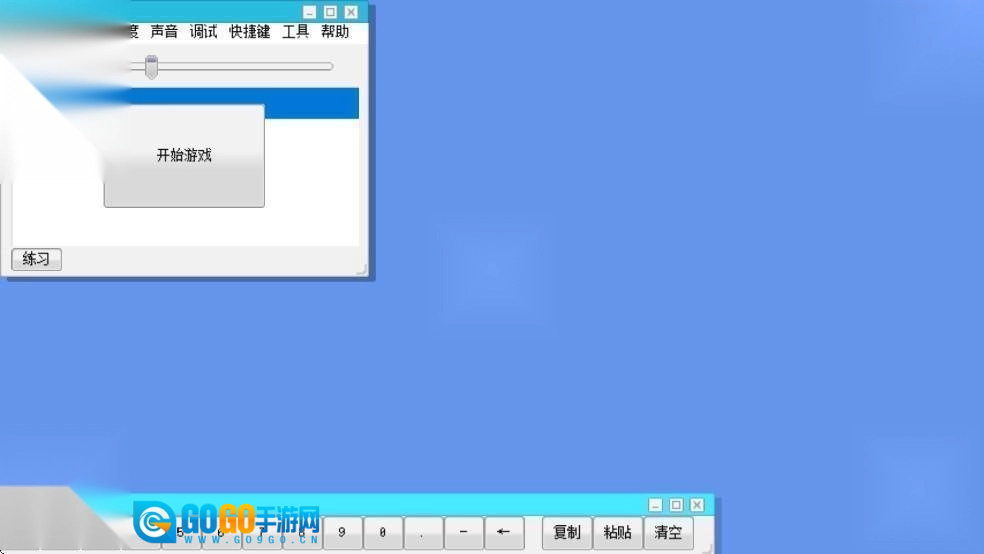Start the game with 开始游戏 button

tap(184, 156)
